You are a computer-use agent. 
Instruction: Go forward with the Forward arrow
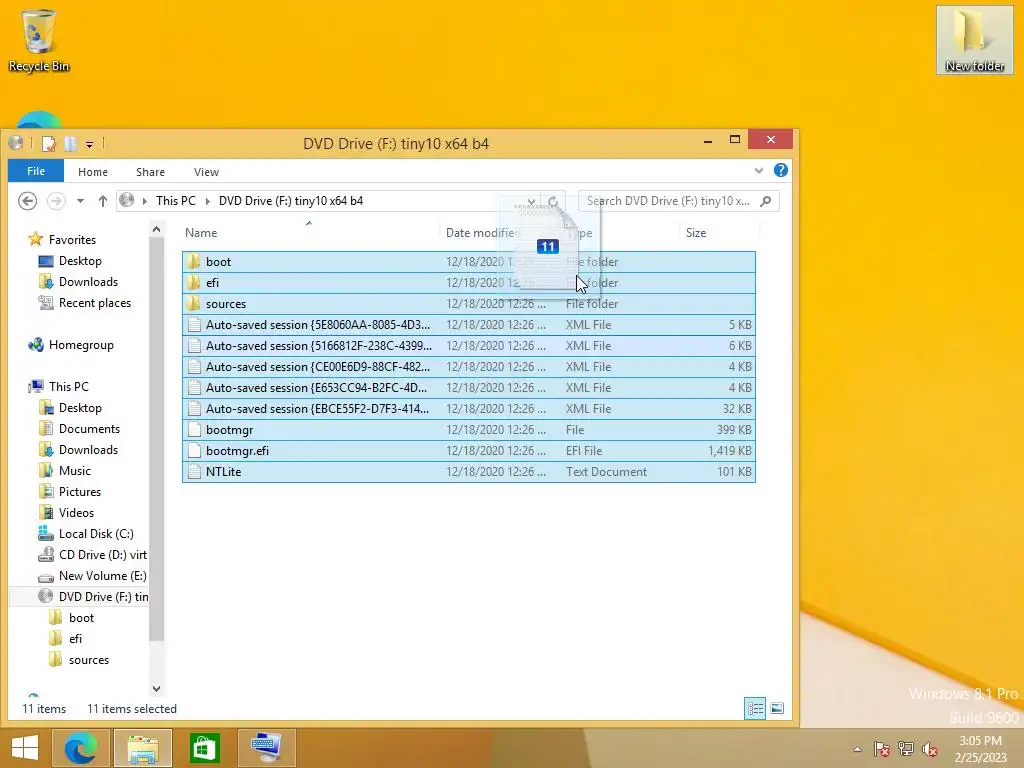click(x=57, y=200)
